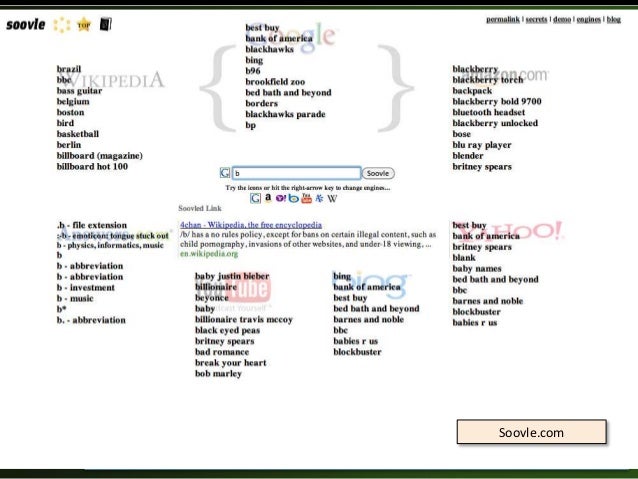Screen dimensions: 638x479
Task: Choose the blackberry torch suggestion
Action: tap(488, 80)
